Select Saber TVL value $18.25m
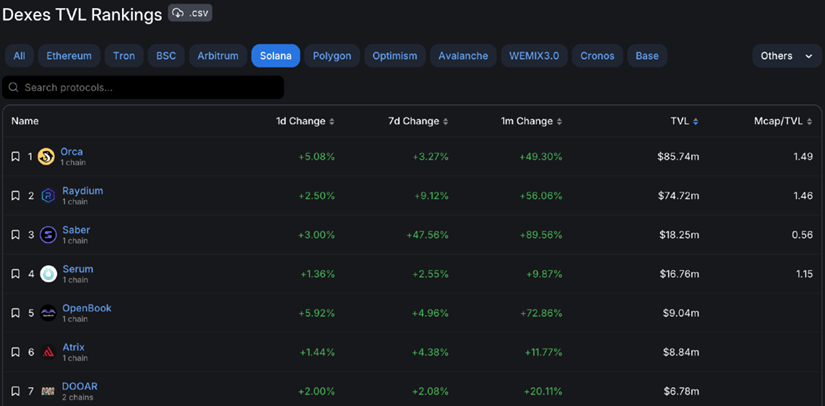Screen dimensions: 825x406 pyautogui.click(x=679, y=235)
